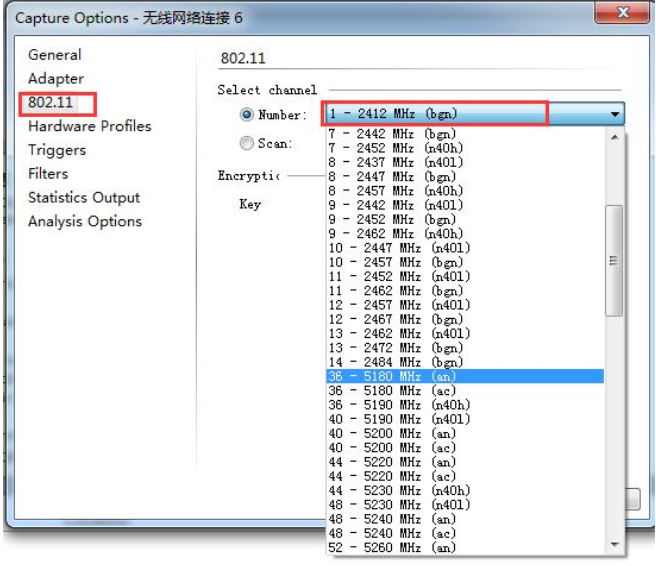Screen dimensions: 656x566
Task: Choose 44 - 5220 MHz (ac)
Action: (465, 476)
